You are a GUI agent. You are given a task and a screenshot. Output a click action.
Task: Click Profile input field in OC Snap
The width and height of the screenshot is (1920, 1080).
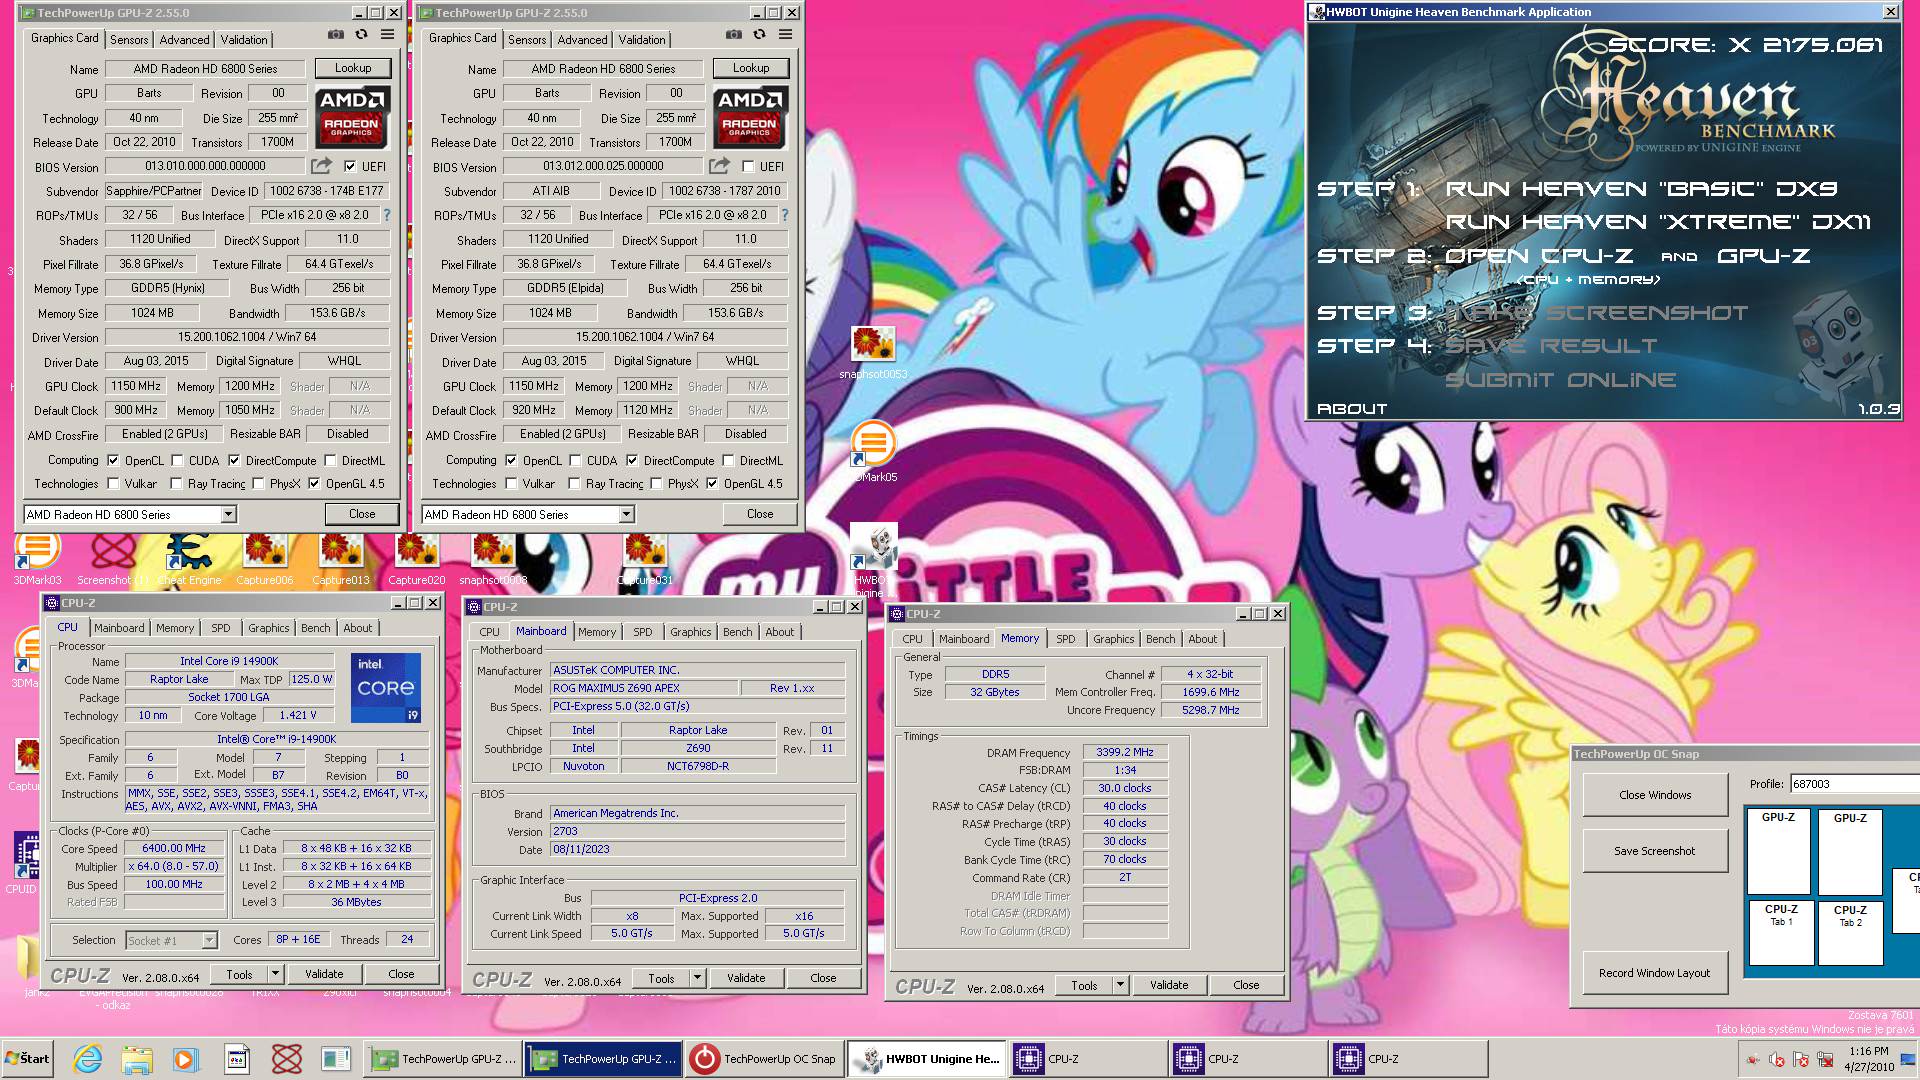pyautogui.click(x=1854, y=784)
